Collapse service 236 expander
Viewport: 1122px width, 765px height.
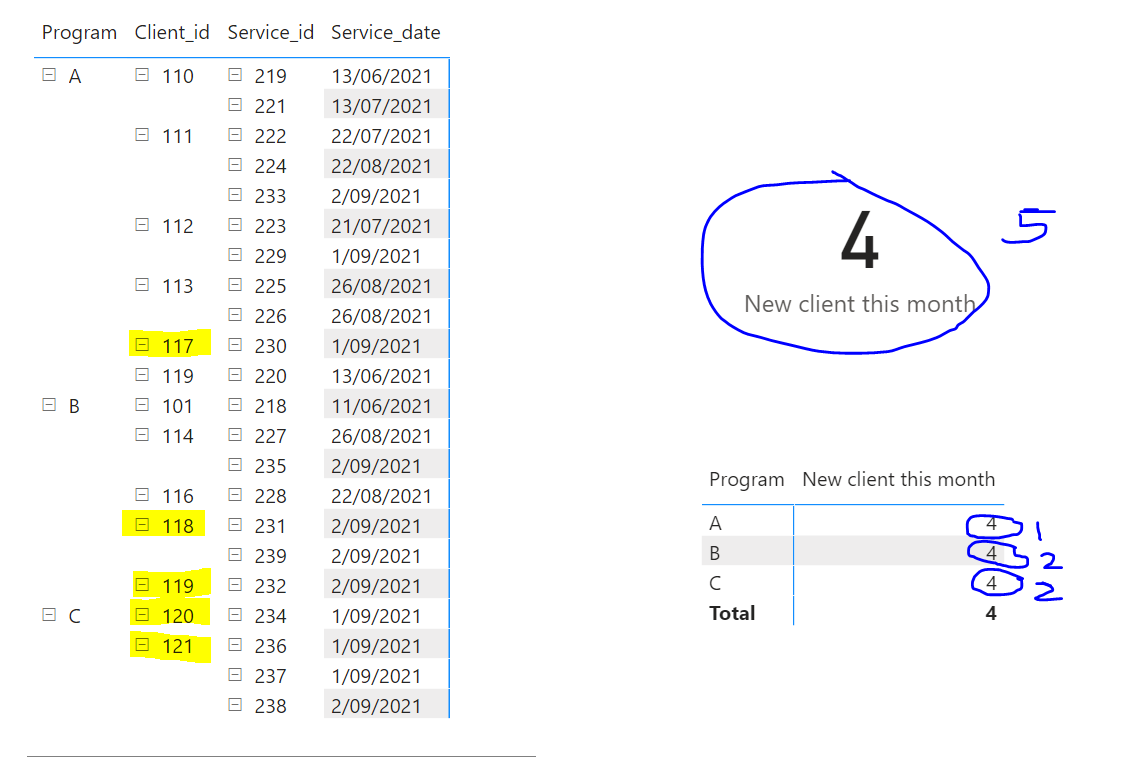click(x=235, y=645)
